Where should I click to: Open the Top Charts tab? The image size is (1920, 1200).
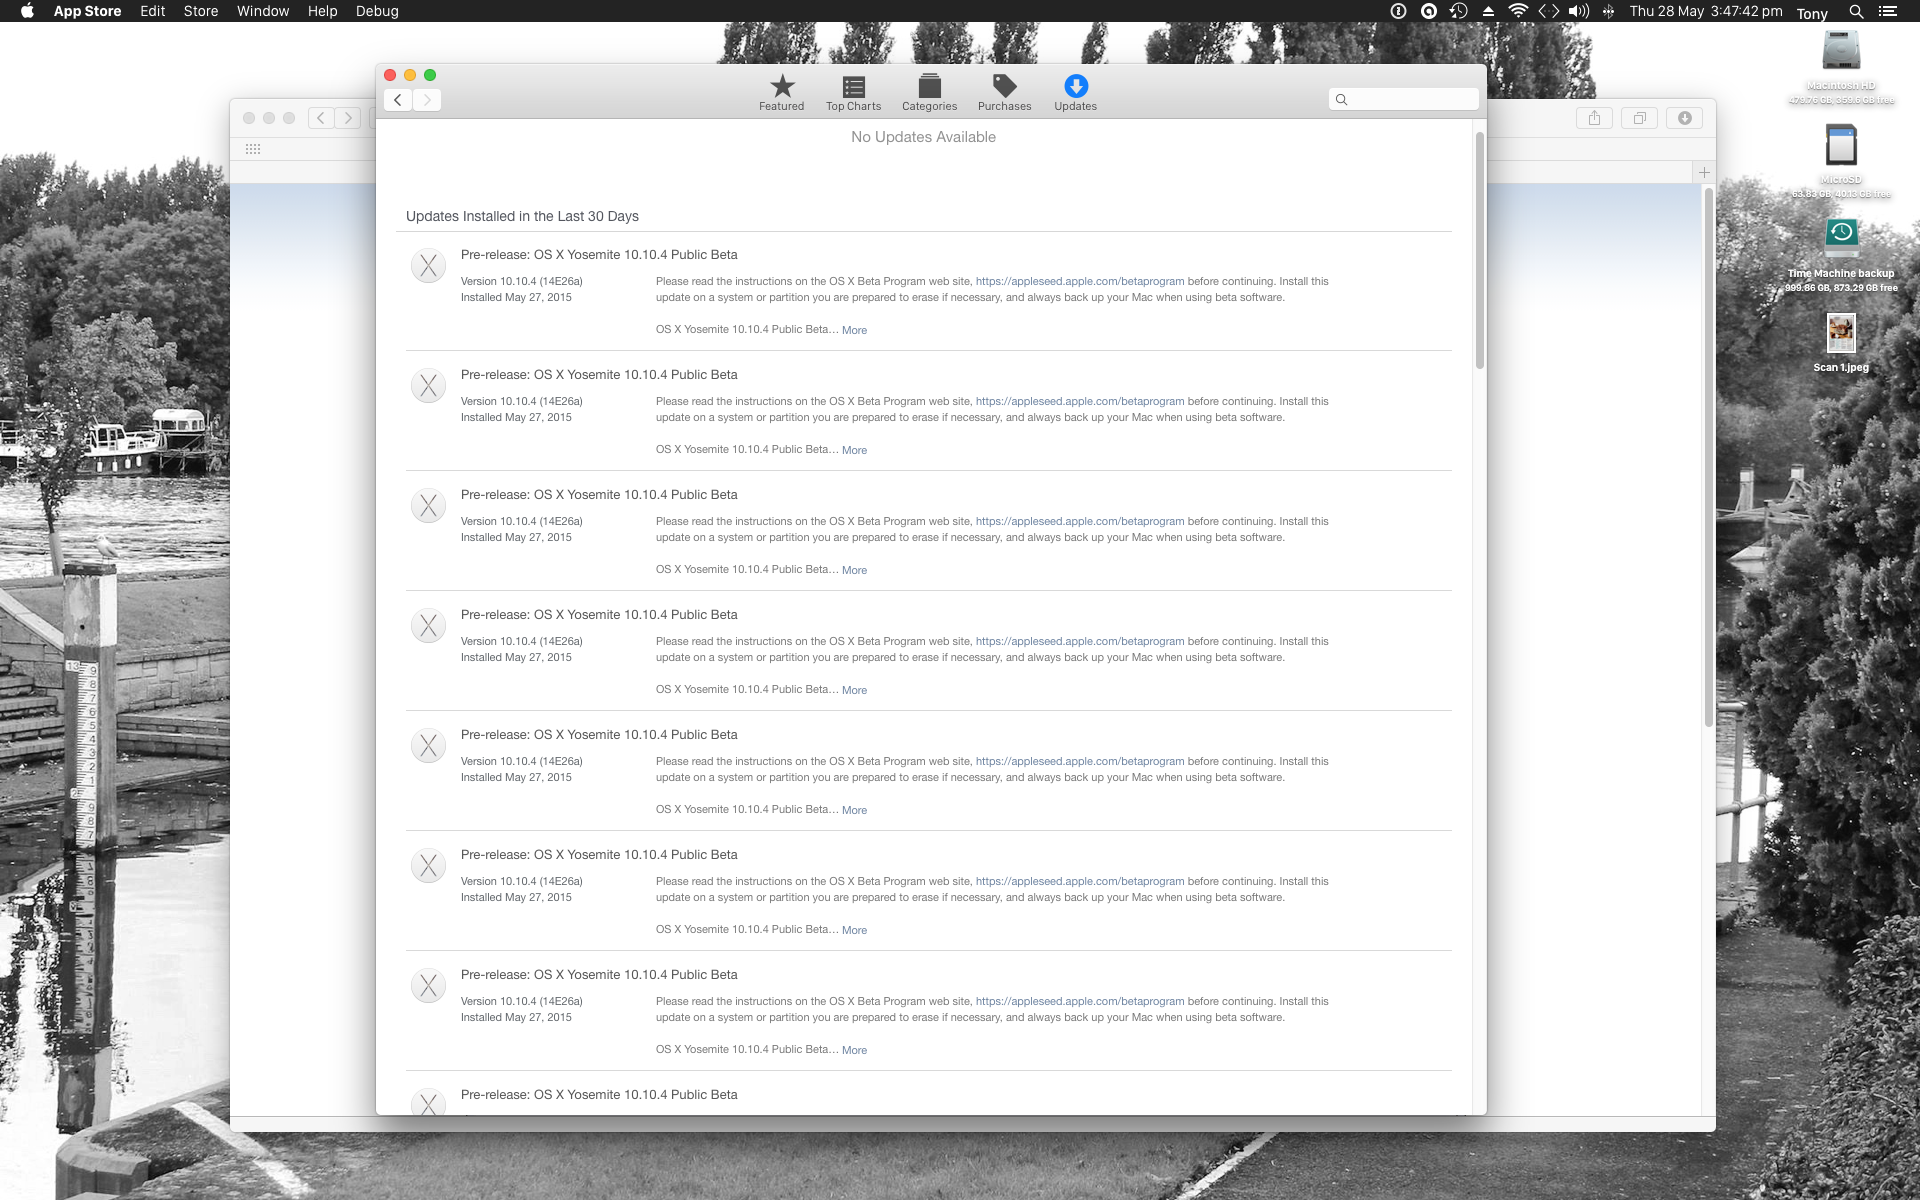(853, 93)
